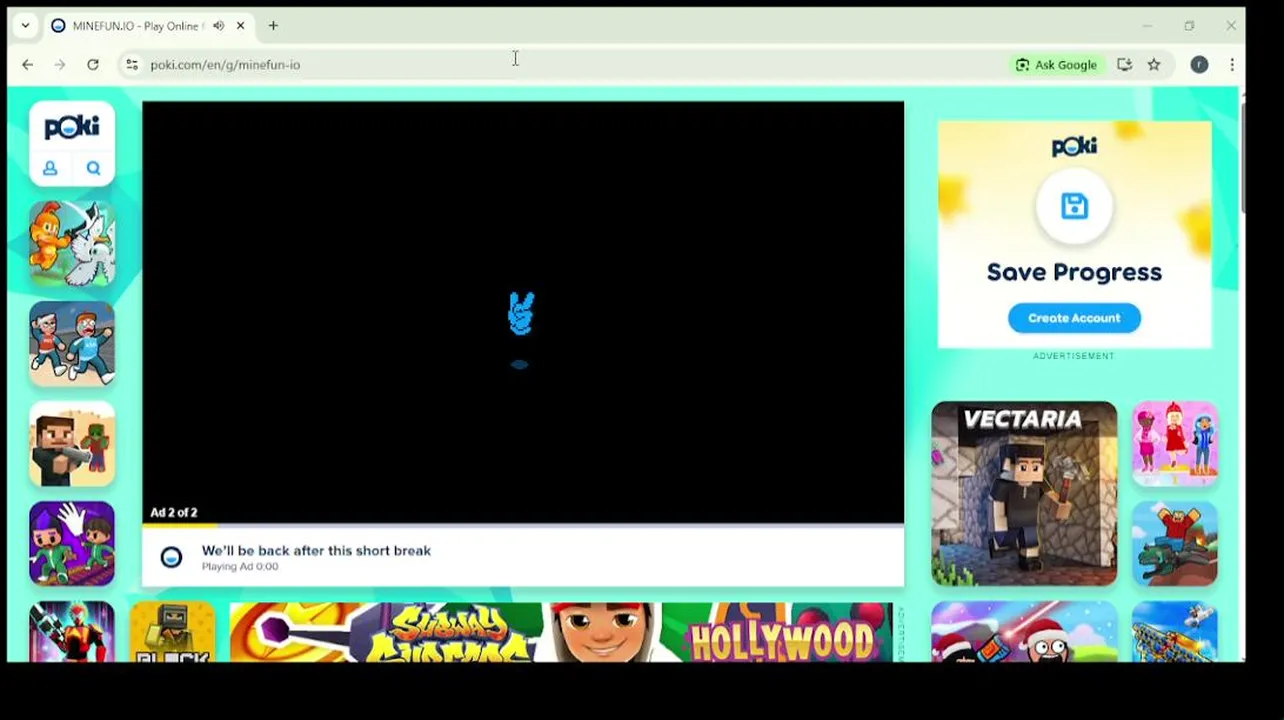Go to Poki home via logo

click(x=72, y=127)
